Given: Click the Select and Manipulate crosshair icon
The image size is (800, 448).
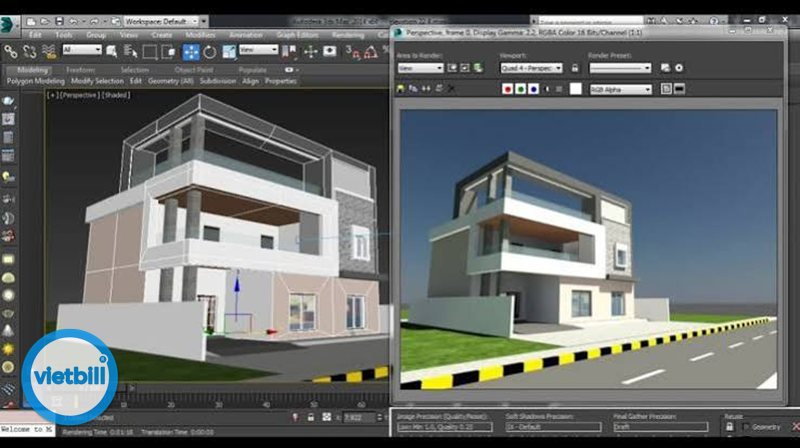Looking at the screenshot, I should click(x=310, y=51).
